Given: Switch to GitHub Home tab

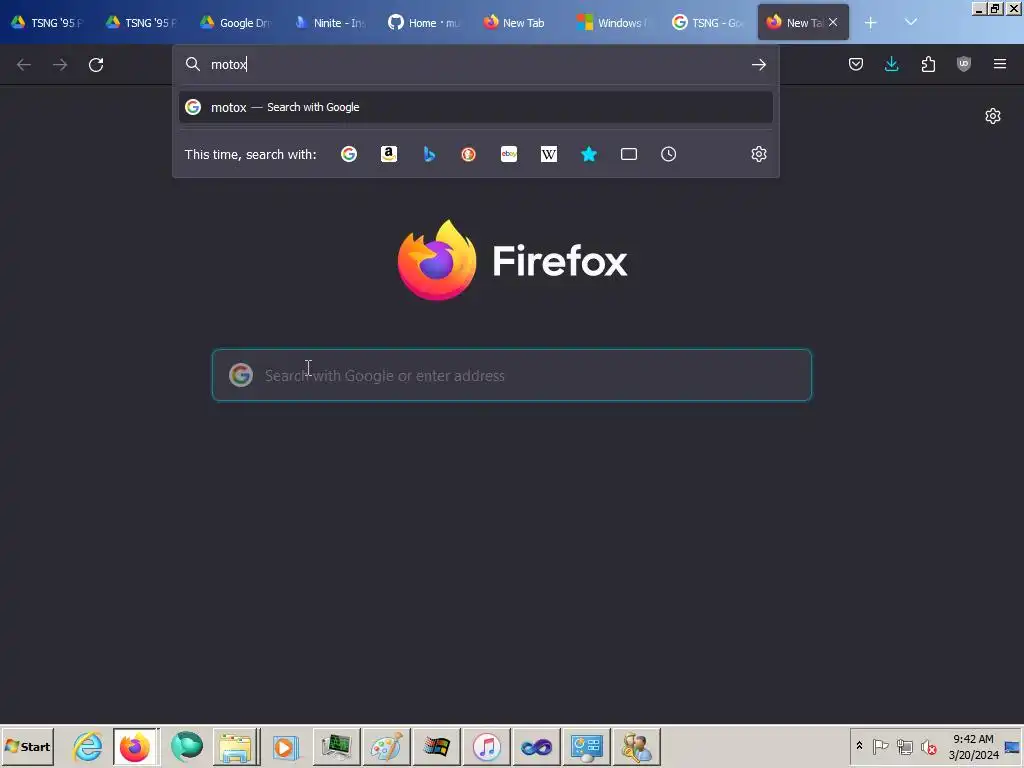Looking at the screenshot, I should click(424, 23).
